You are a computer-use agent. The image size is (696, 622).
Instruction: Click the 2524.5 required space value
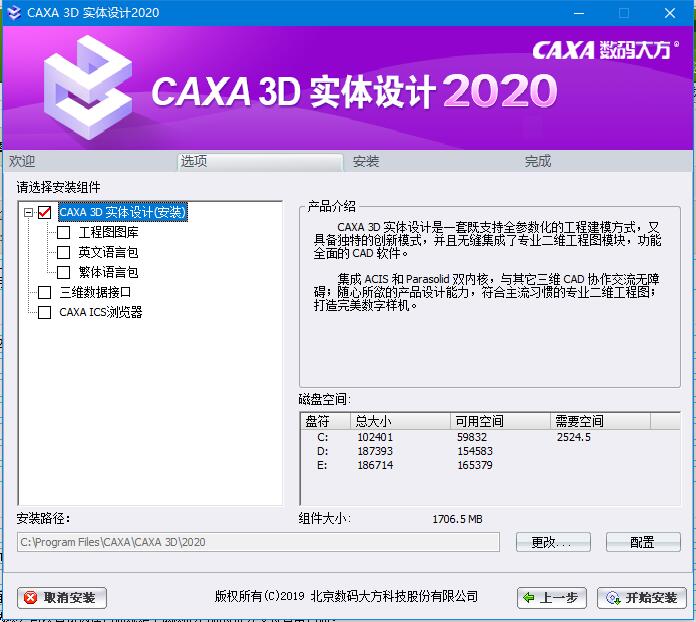pyautogui.click(x=573, y=437)
